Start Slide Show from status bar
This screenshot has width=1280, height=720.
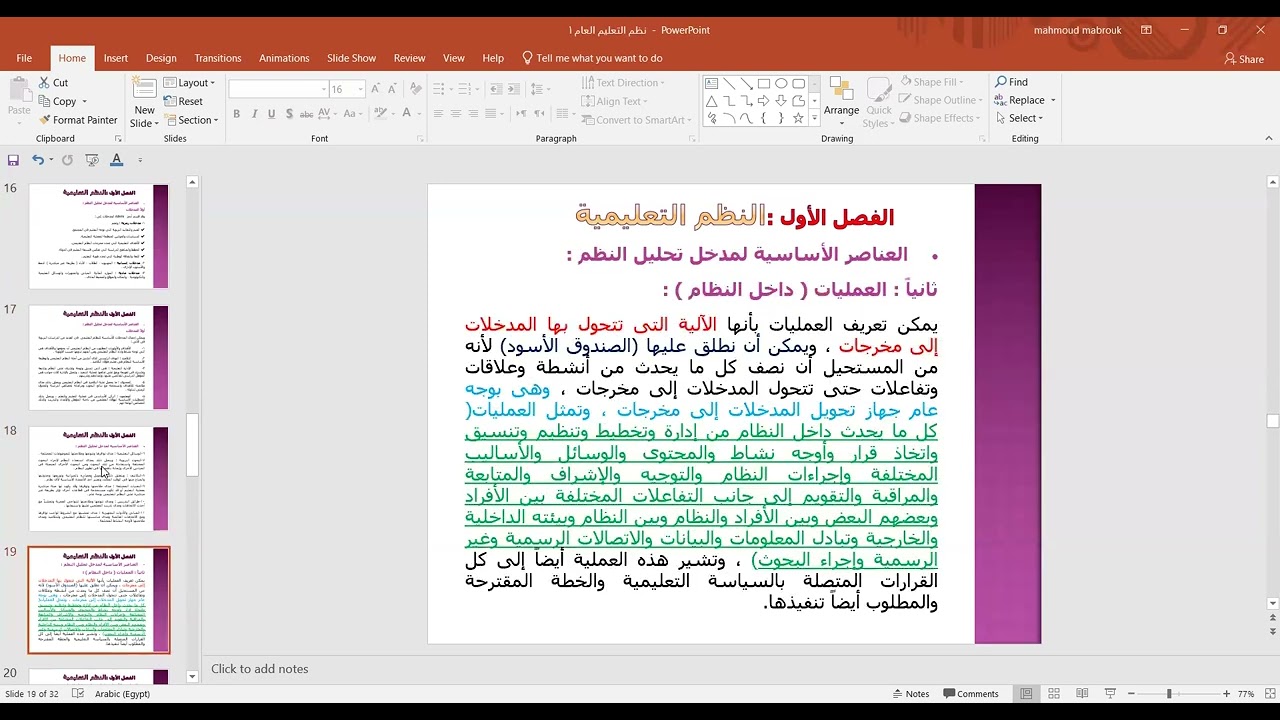[x=1110, y=694]
